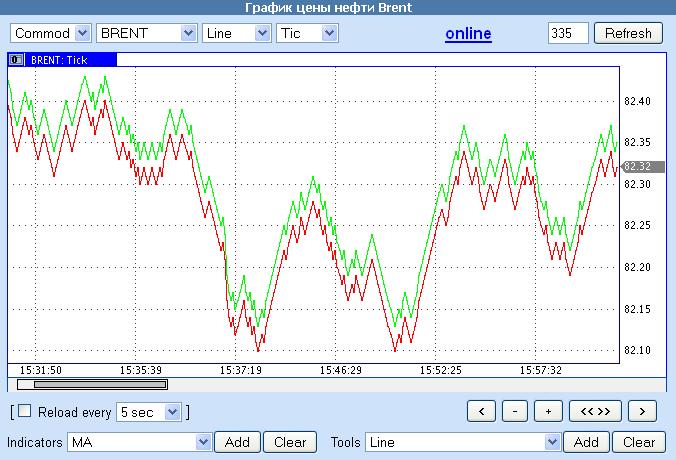This screenshot has height=460, width=676.
Task: Click the small icon beside BRENT: Tick
Action: click(16, 59)
